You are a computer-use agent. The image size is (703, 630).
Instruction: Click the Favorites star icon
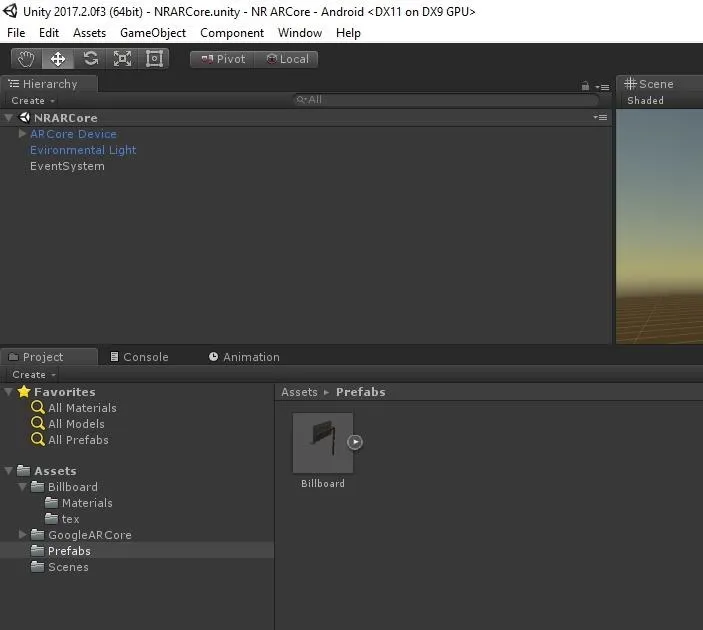tap(24, 391)
